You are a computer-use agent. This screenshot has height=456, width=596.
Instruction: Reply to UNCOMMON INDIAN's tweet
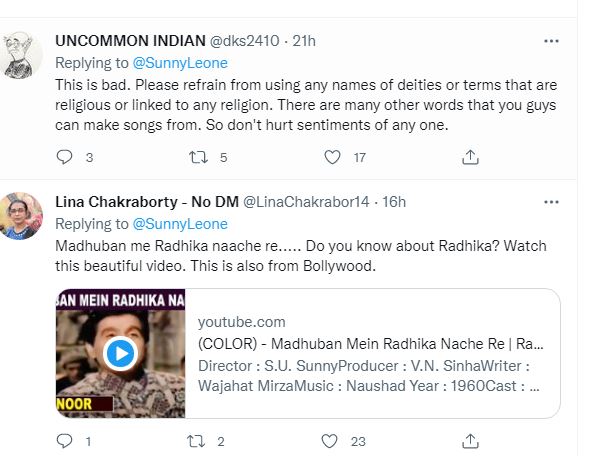pos(64,157)
